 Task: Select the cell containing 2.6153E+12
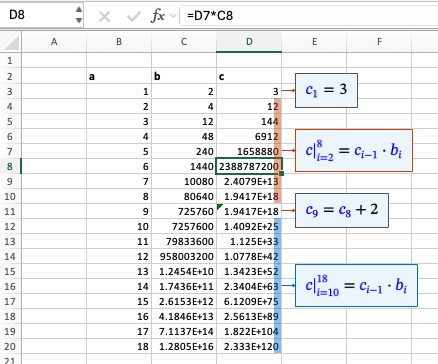[x=184, y=301]
